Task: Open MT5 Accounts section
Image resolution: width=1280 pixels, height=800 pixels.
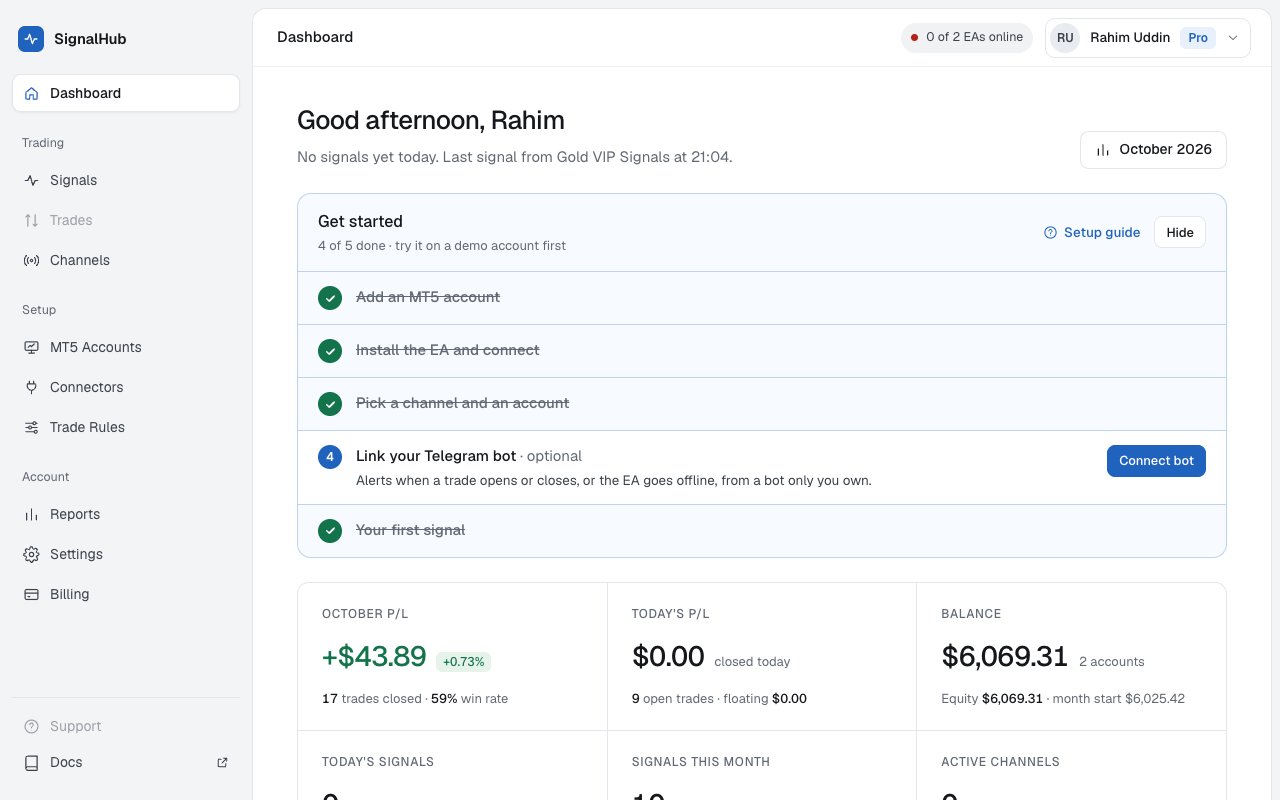Action: click(126, 347)
